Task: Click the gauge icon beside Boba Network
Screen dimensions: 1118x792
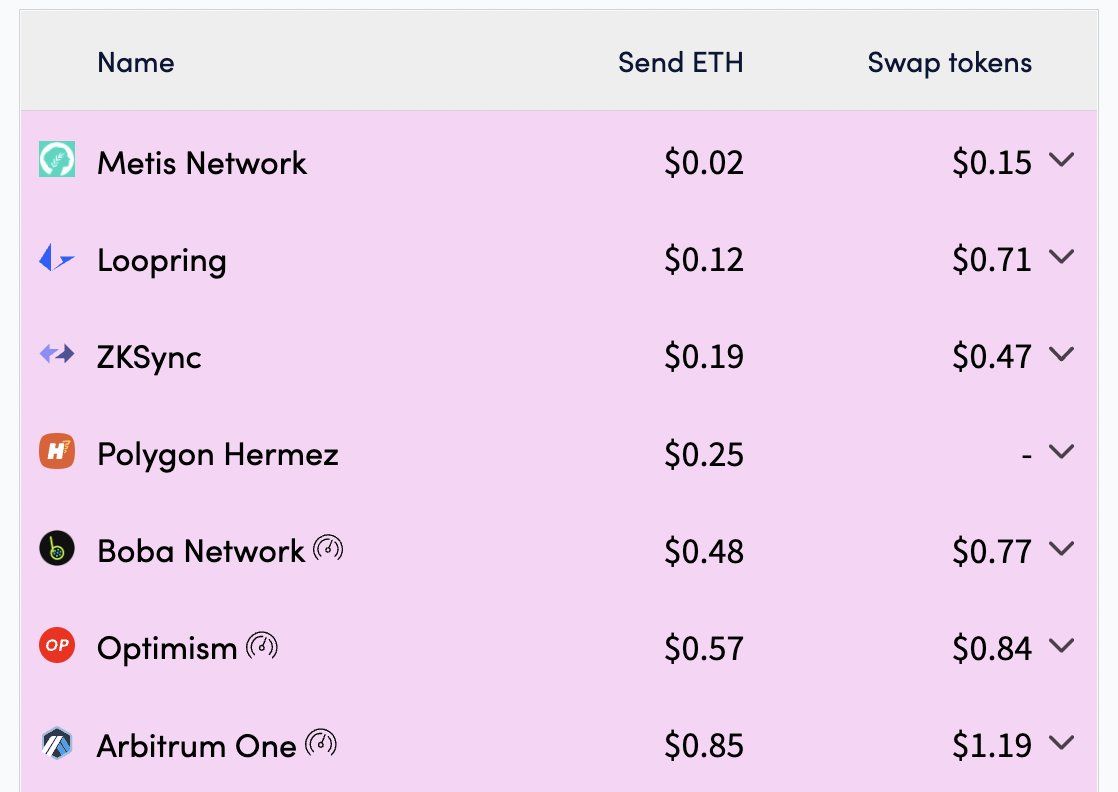Action: pos(328,548)
